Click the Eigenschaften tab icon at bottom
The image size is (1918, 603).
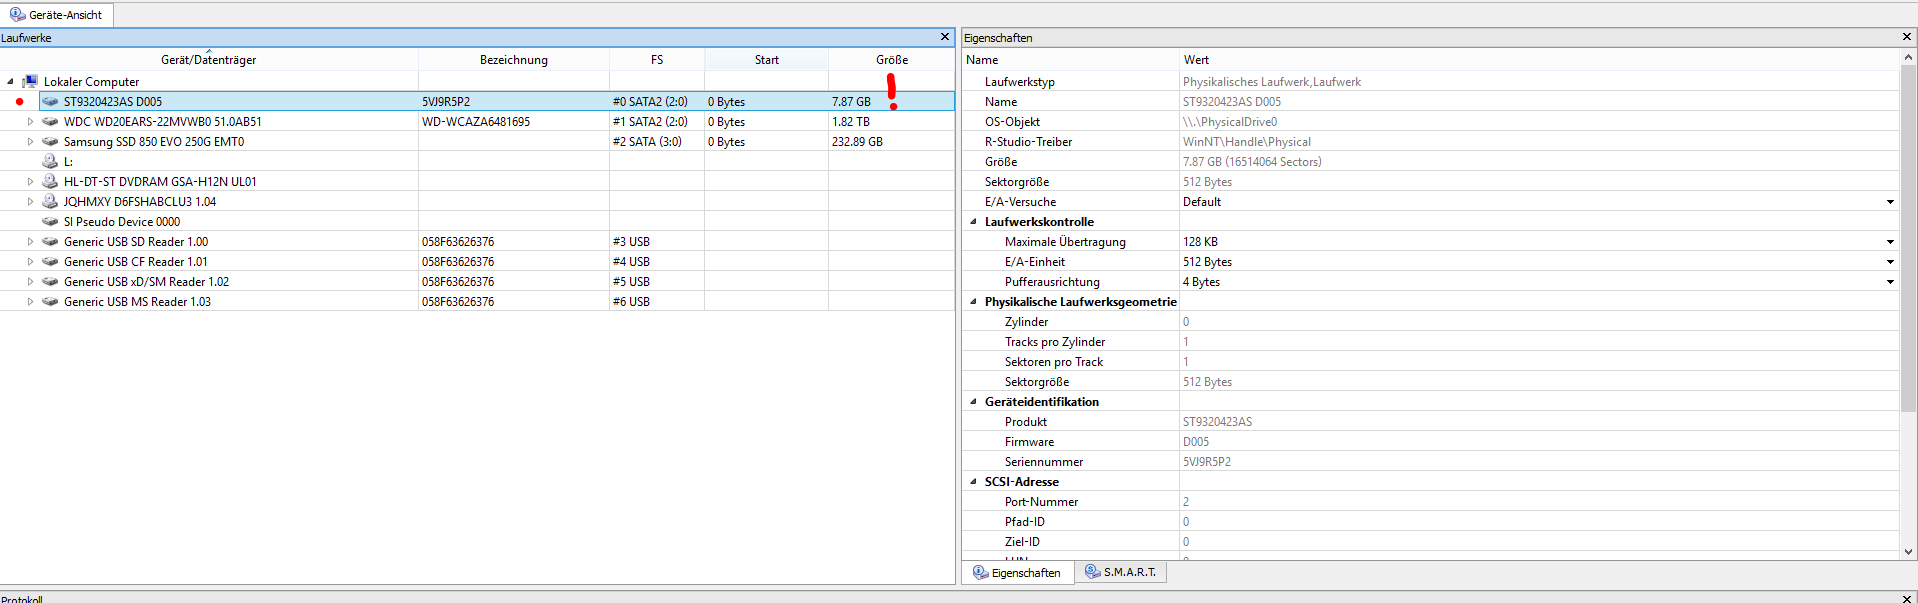pos(981,572)
